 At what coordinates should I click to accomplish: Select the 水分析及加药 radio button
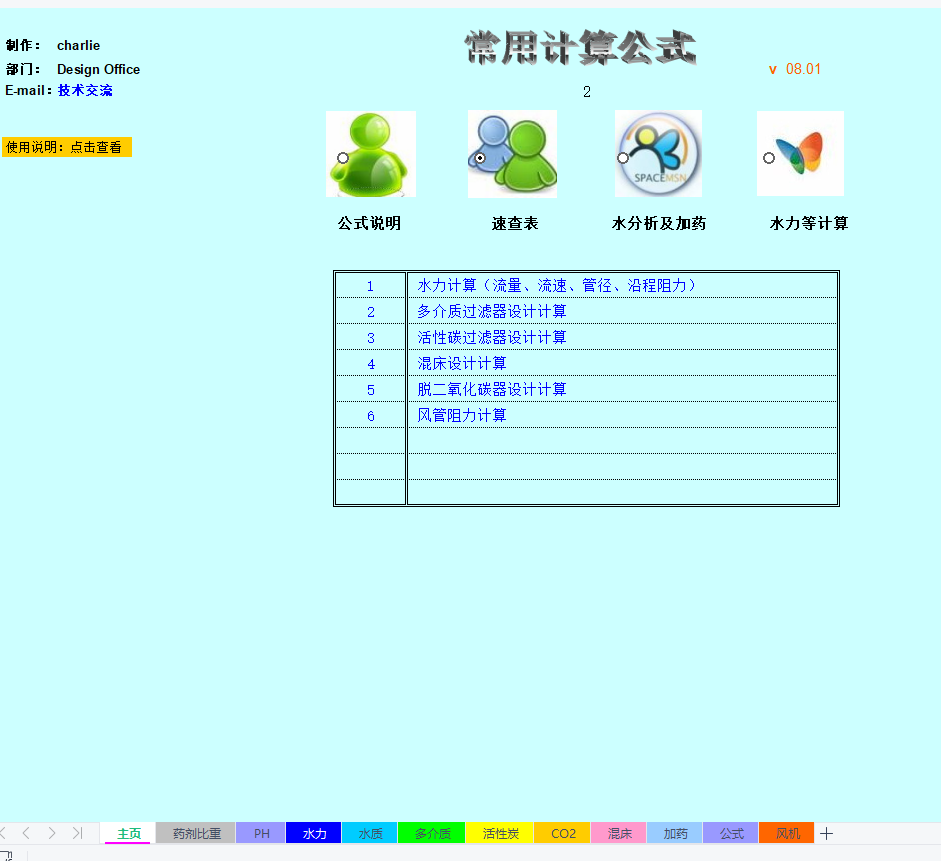point(623,158)
